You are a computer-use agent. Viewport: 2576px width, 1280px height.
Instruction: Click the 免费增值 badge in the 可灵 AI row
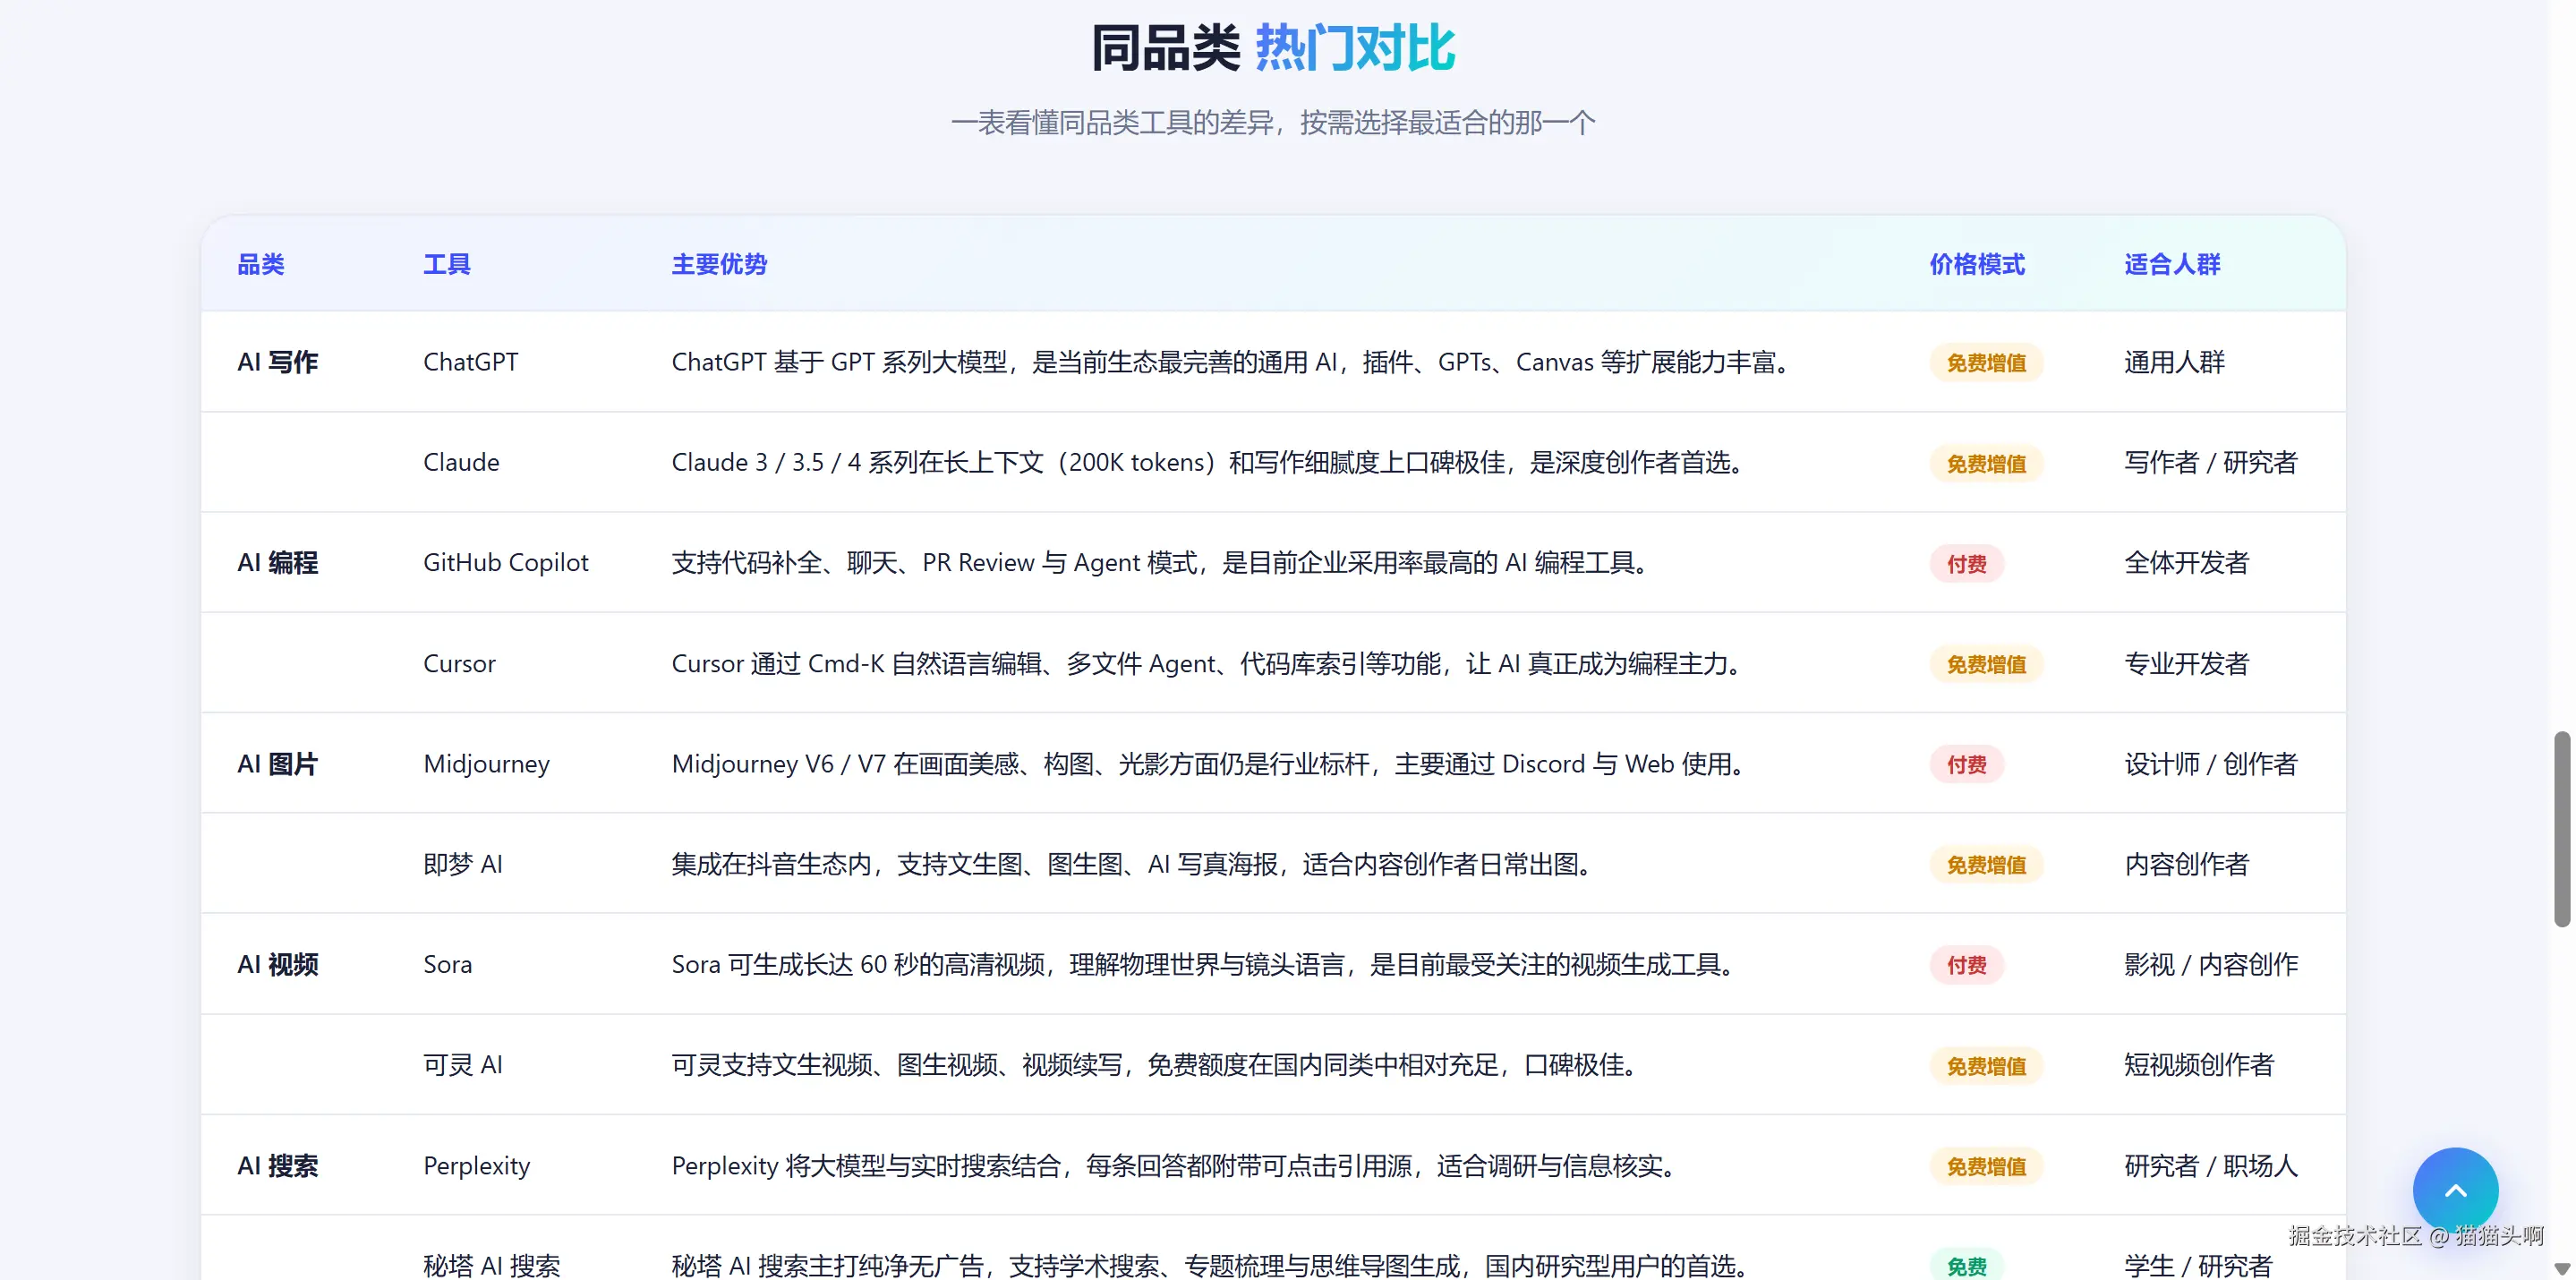point(1986,1066)
